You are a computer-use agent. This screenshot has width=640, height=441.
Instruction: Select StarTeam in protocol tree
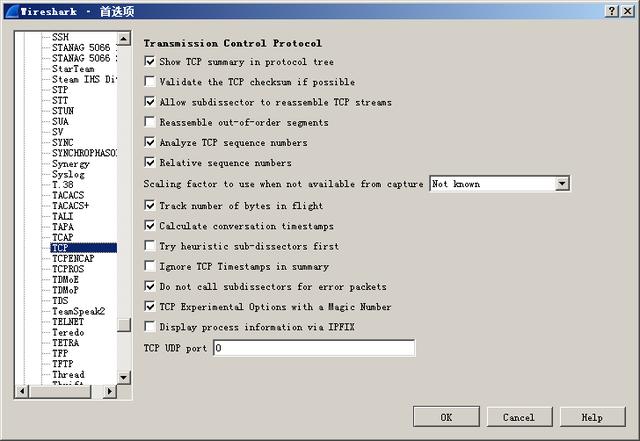tap(73, 69)
